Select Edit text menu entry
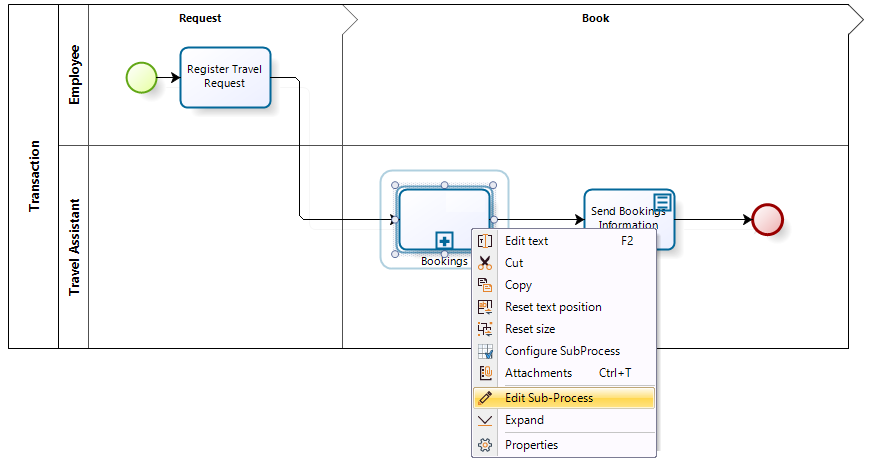Screen dimensions: 893x468 pyautogui.click(x=526, y=241)
